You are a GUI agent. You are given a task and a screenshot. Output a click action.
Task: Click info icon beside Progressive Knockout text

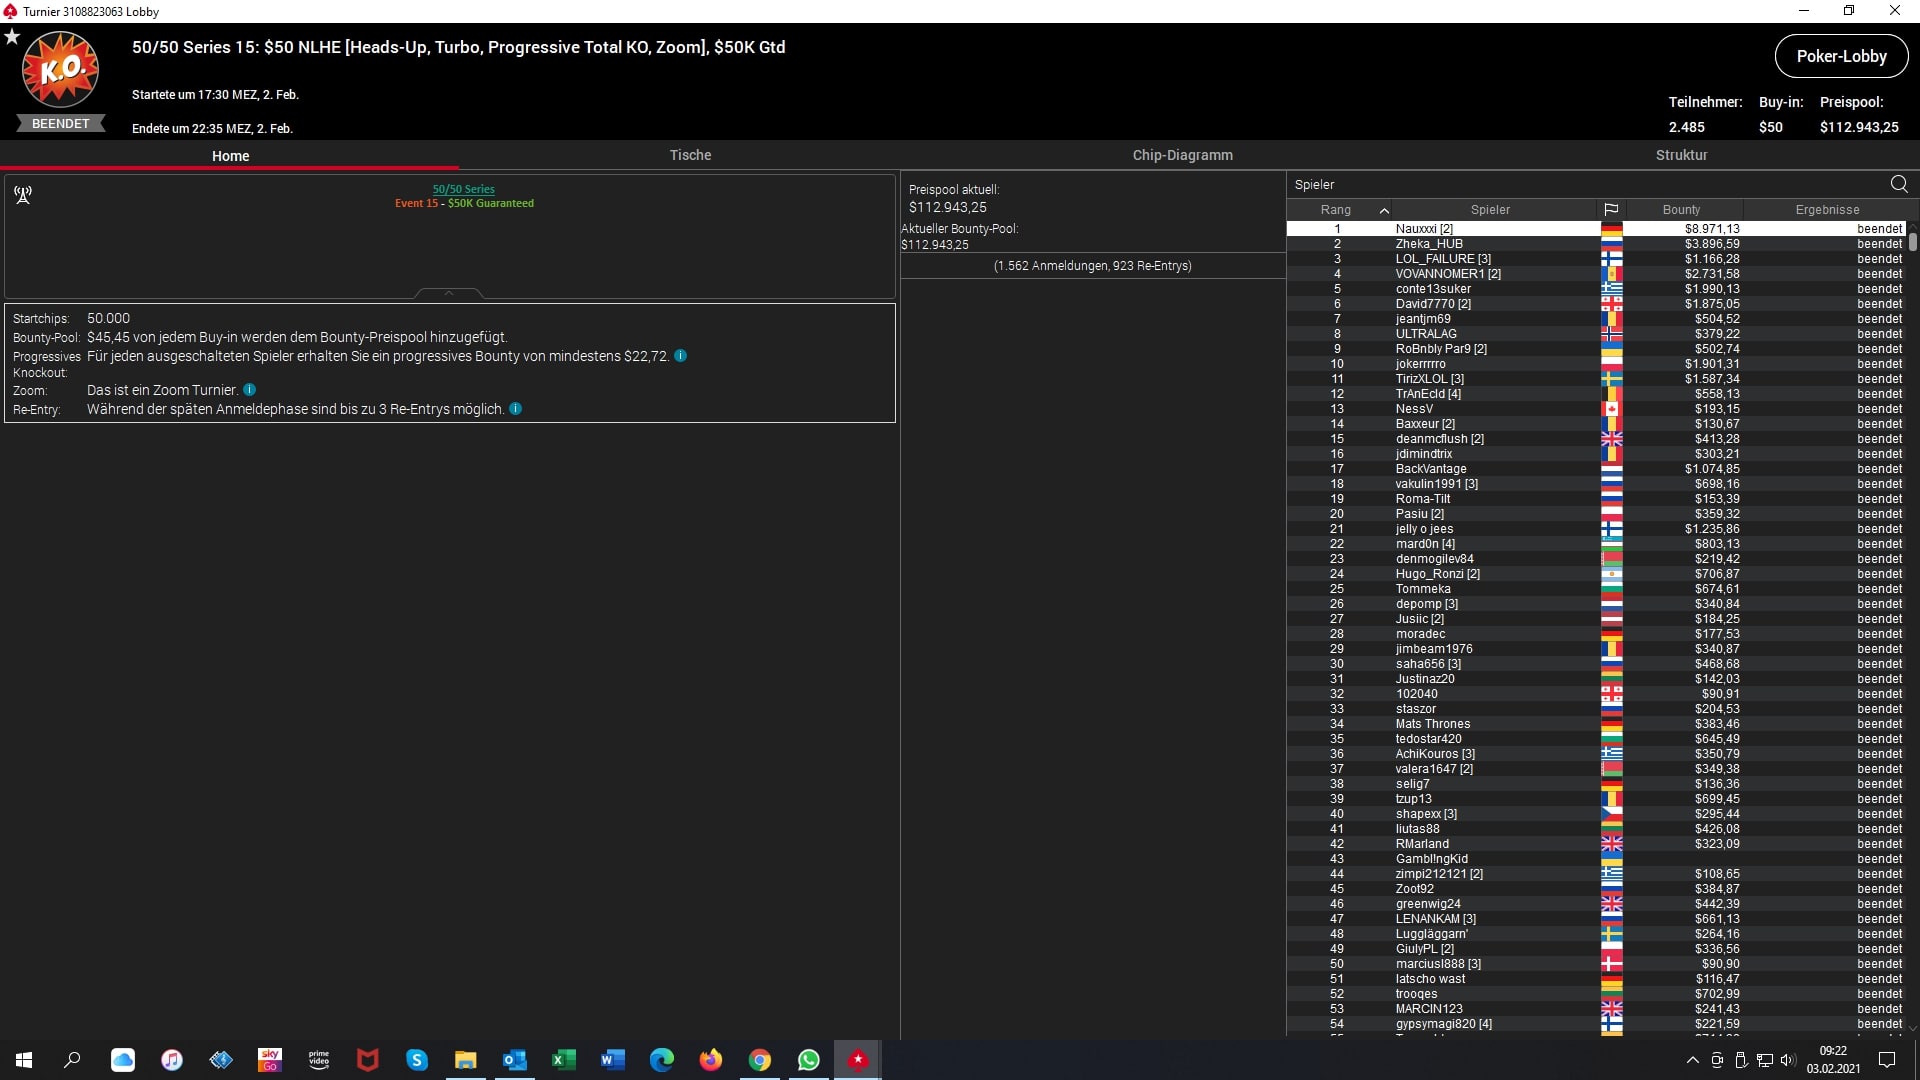(680, 356)
